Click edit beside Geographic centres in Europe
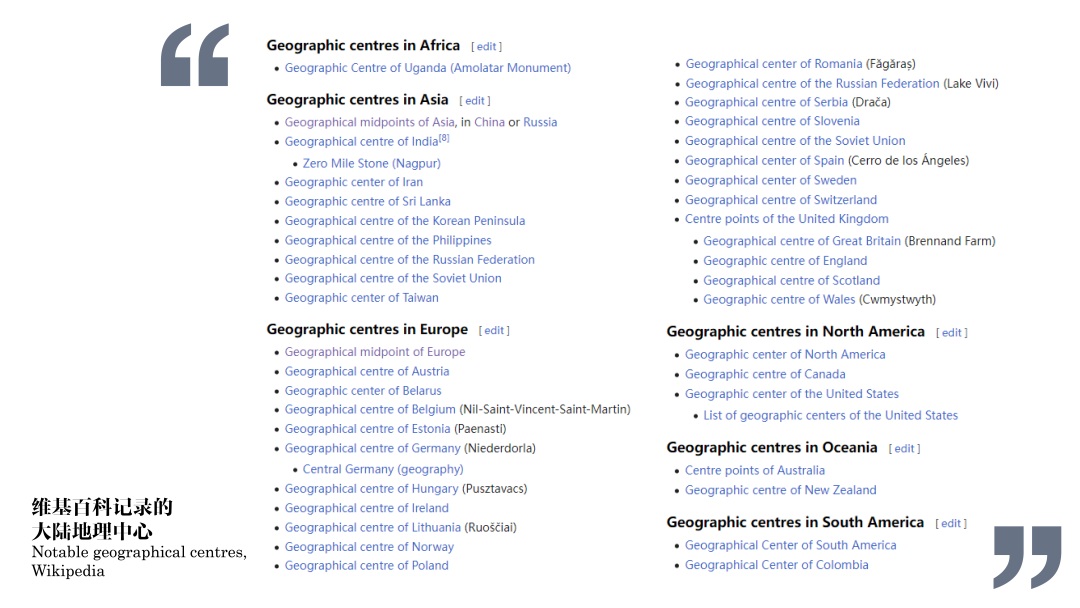1080x608 pixels. coord(494,331)
